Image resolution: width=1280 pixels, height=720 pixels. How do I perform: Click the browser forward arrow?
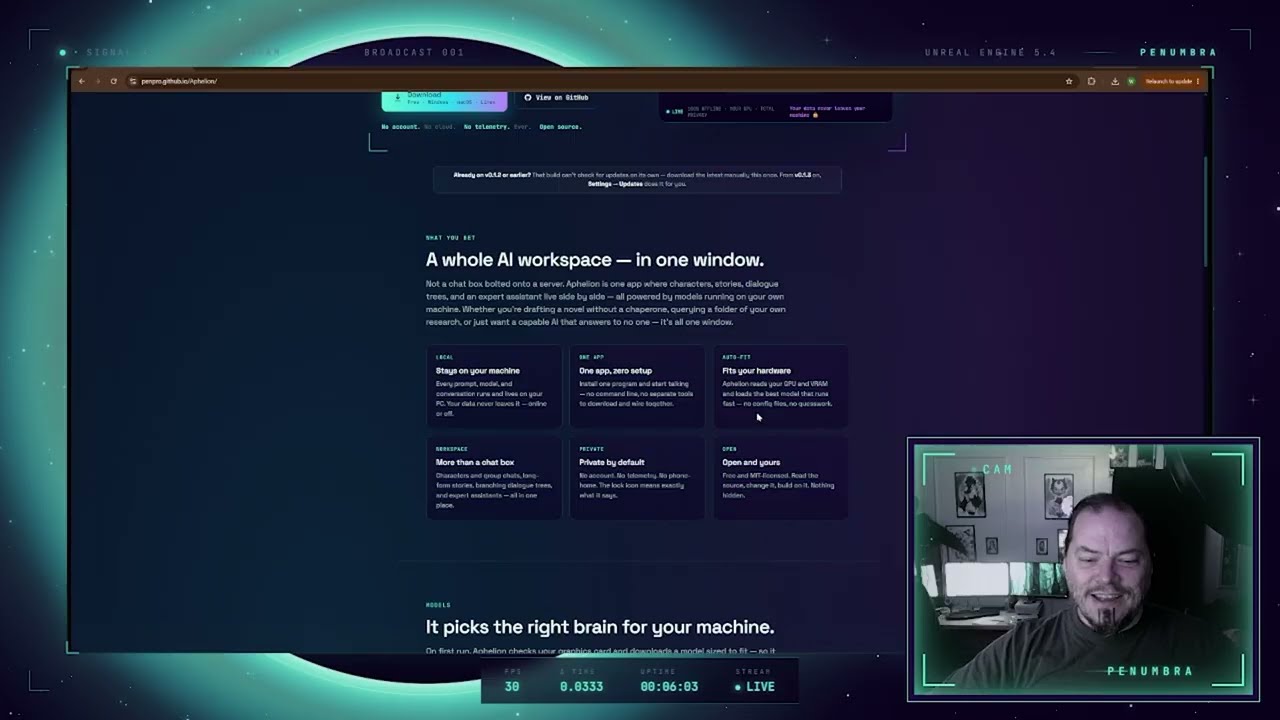coord(97,81)
